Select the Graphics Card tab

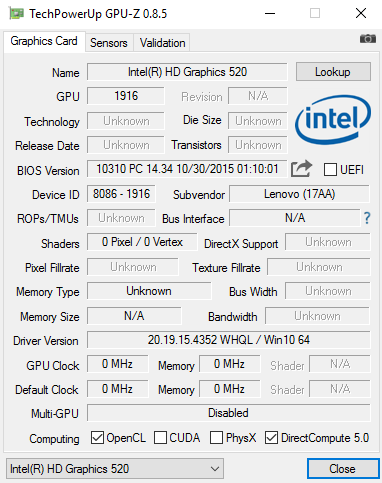point(44,41)
